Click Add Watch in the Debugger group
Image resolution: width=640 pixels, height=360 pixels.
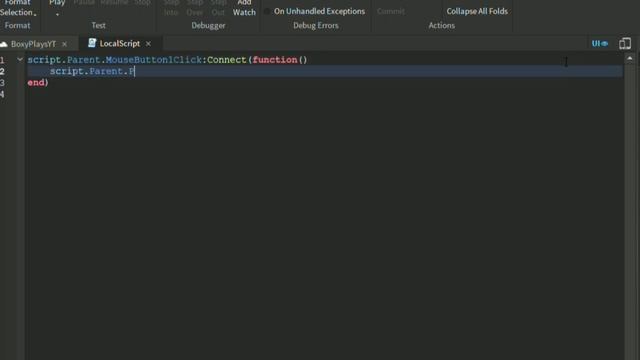coord(244,8)
